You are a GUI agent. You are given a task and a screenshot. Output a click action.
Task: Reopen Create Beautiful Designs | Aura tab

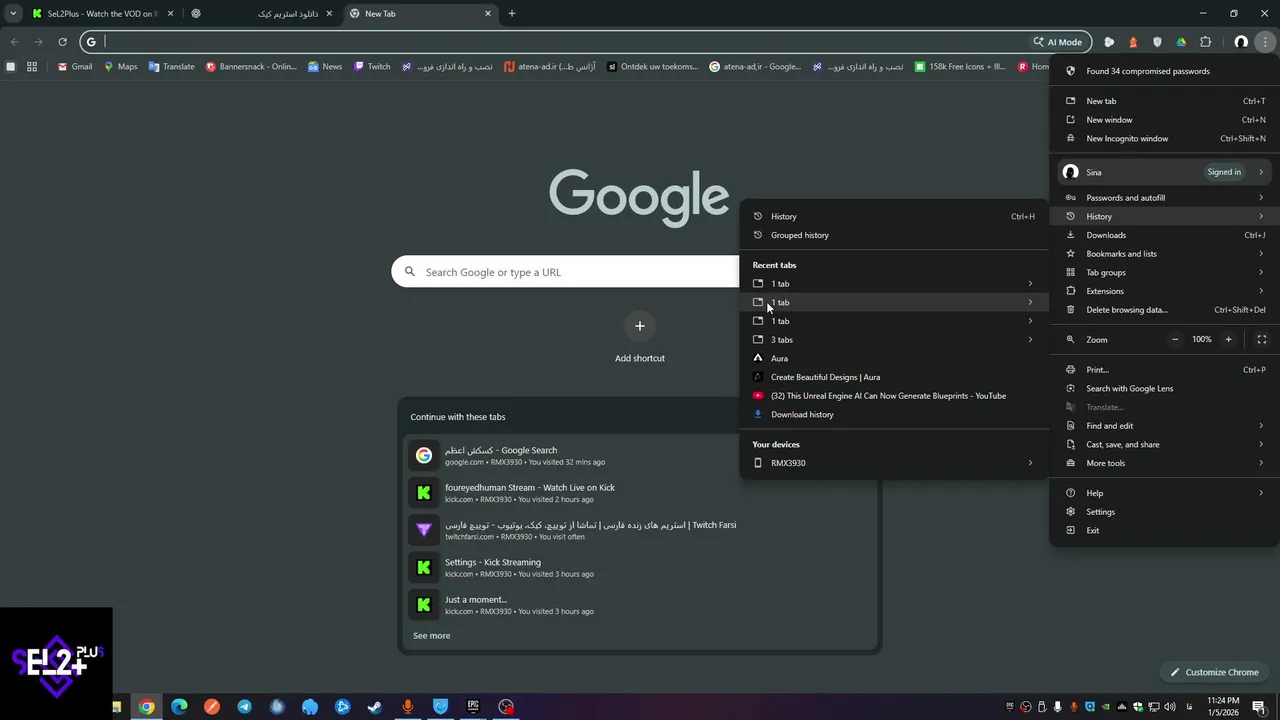893,377
